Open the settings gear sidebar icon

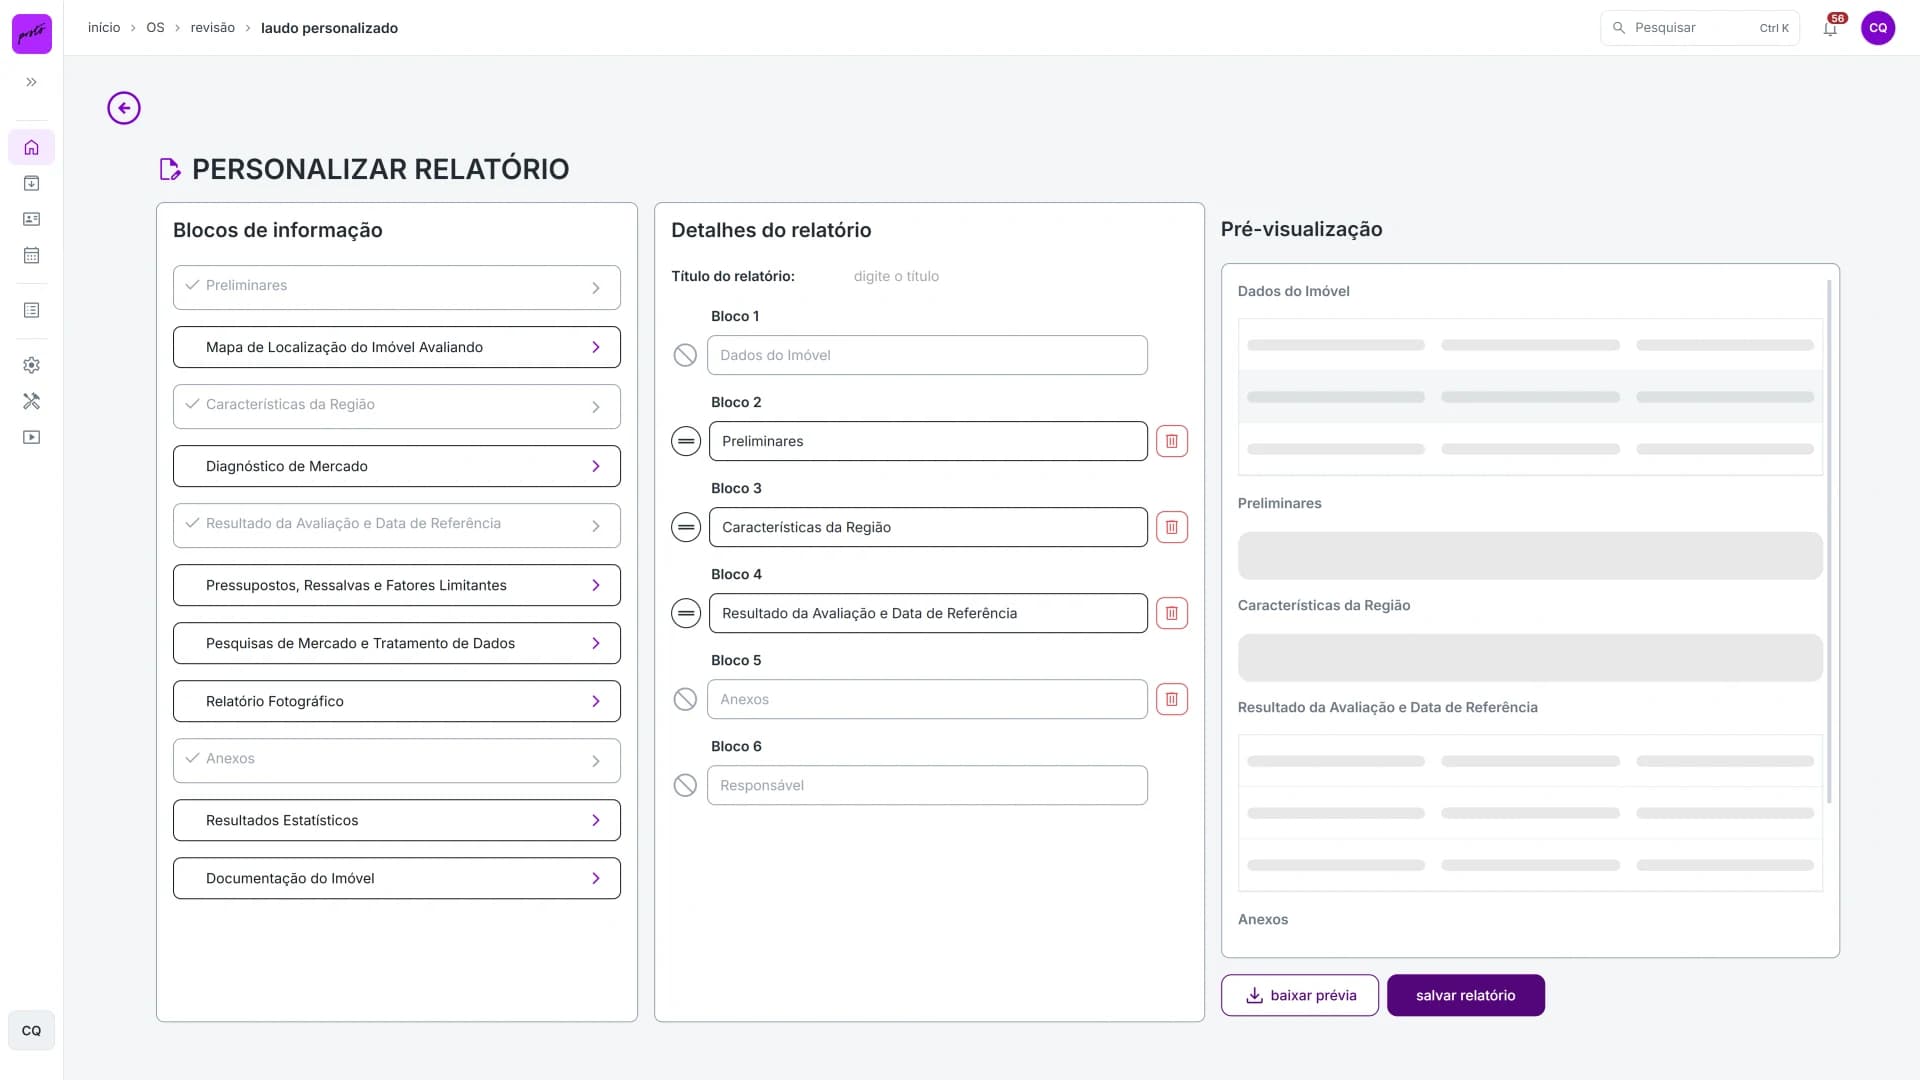pyautogui.click(x=31, y=365)
